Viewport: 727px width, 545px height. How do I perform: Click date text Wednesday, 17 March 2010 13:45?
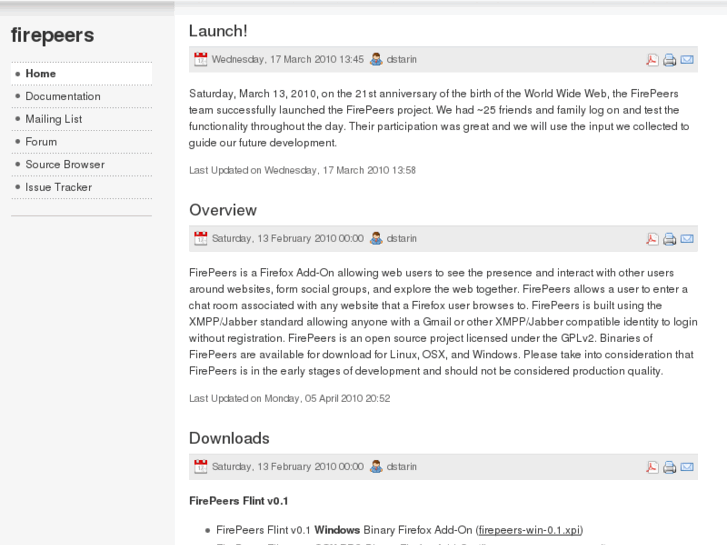(x=287, y=59)
